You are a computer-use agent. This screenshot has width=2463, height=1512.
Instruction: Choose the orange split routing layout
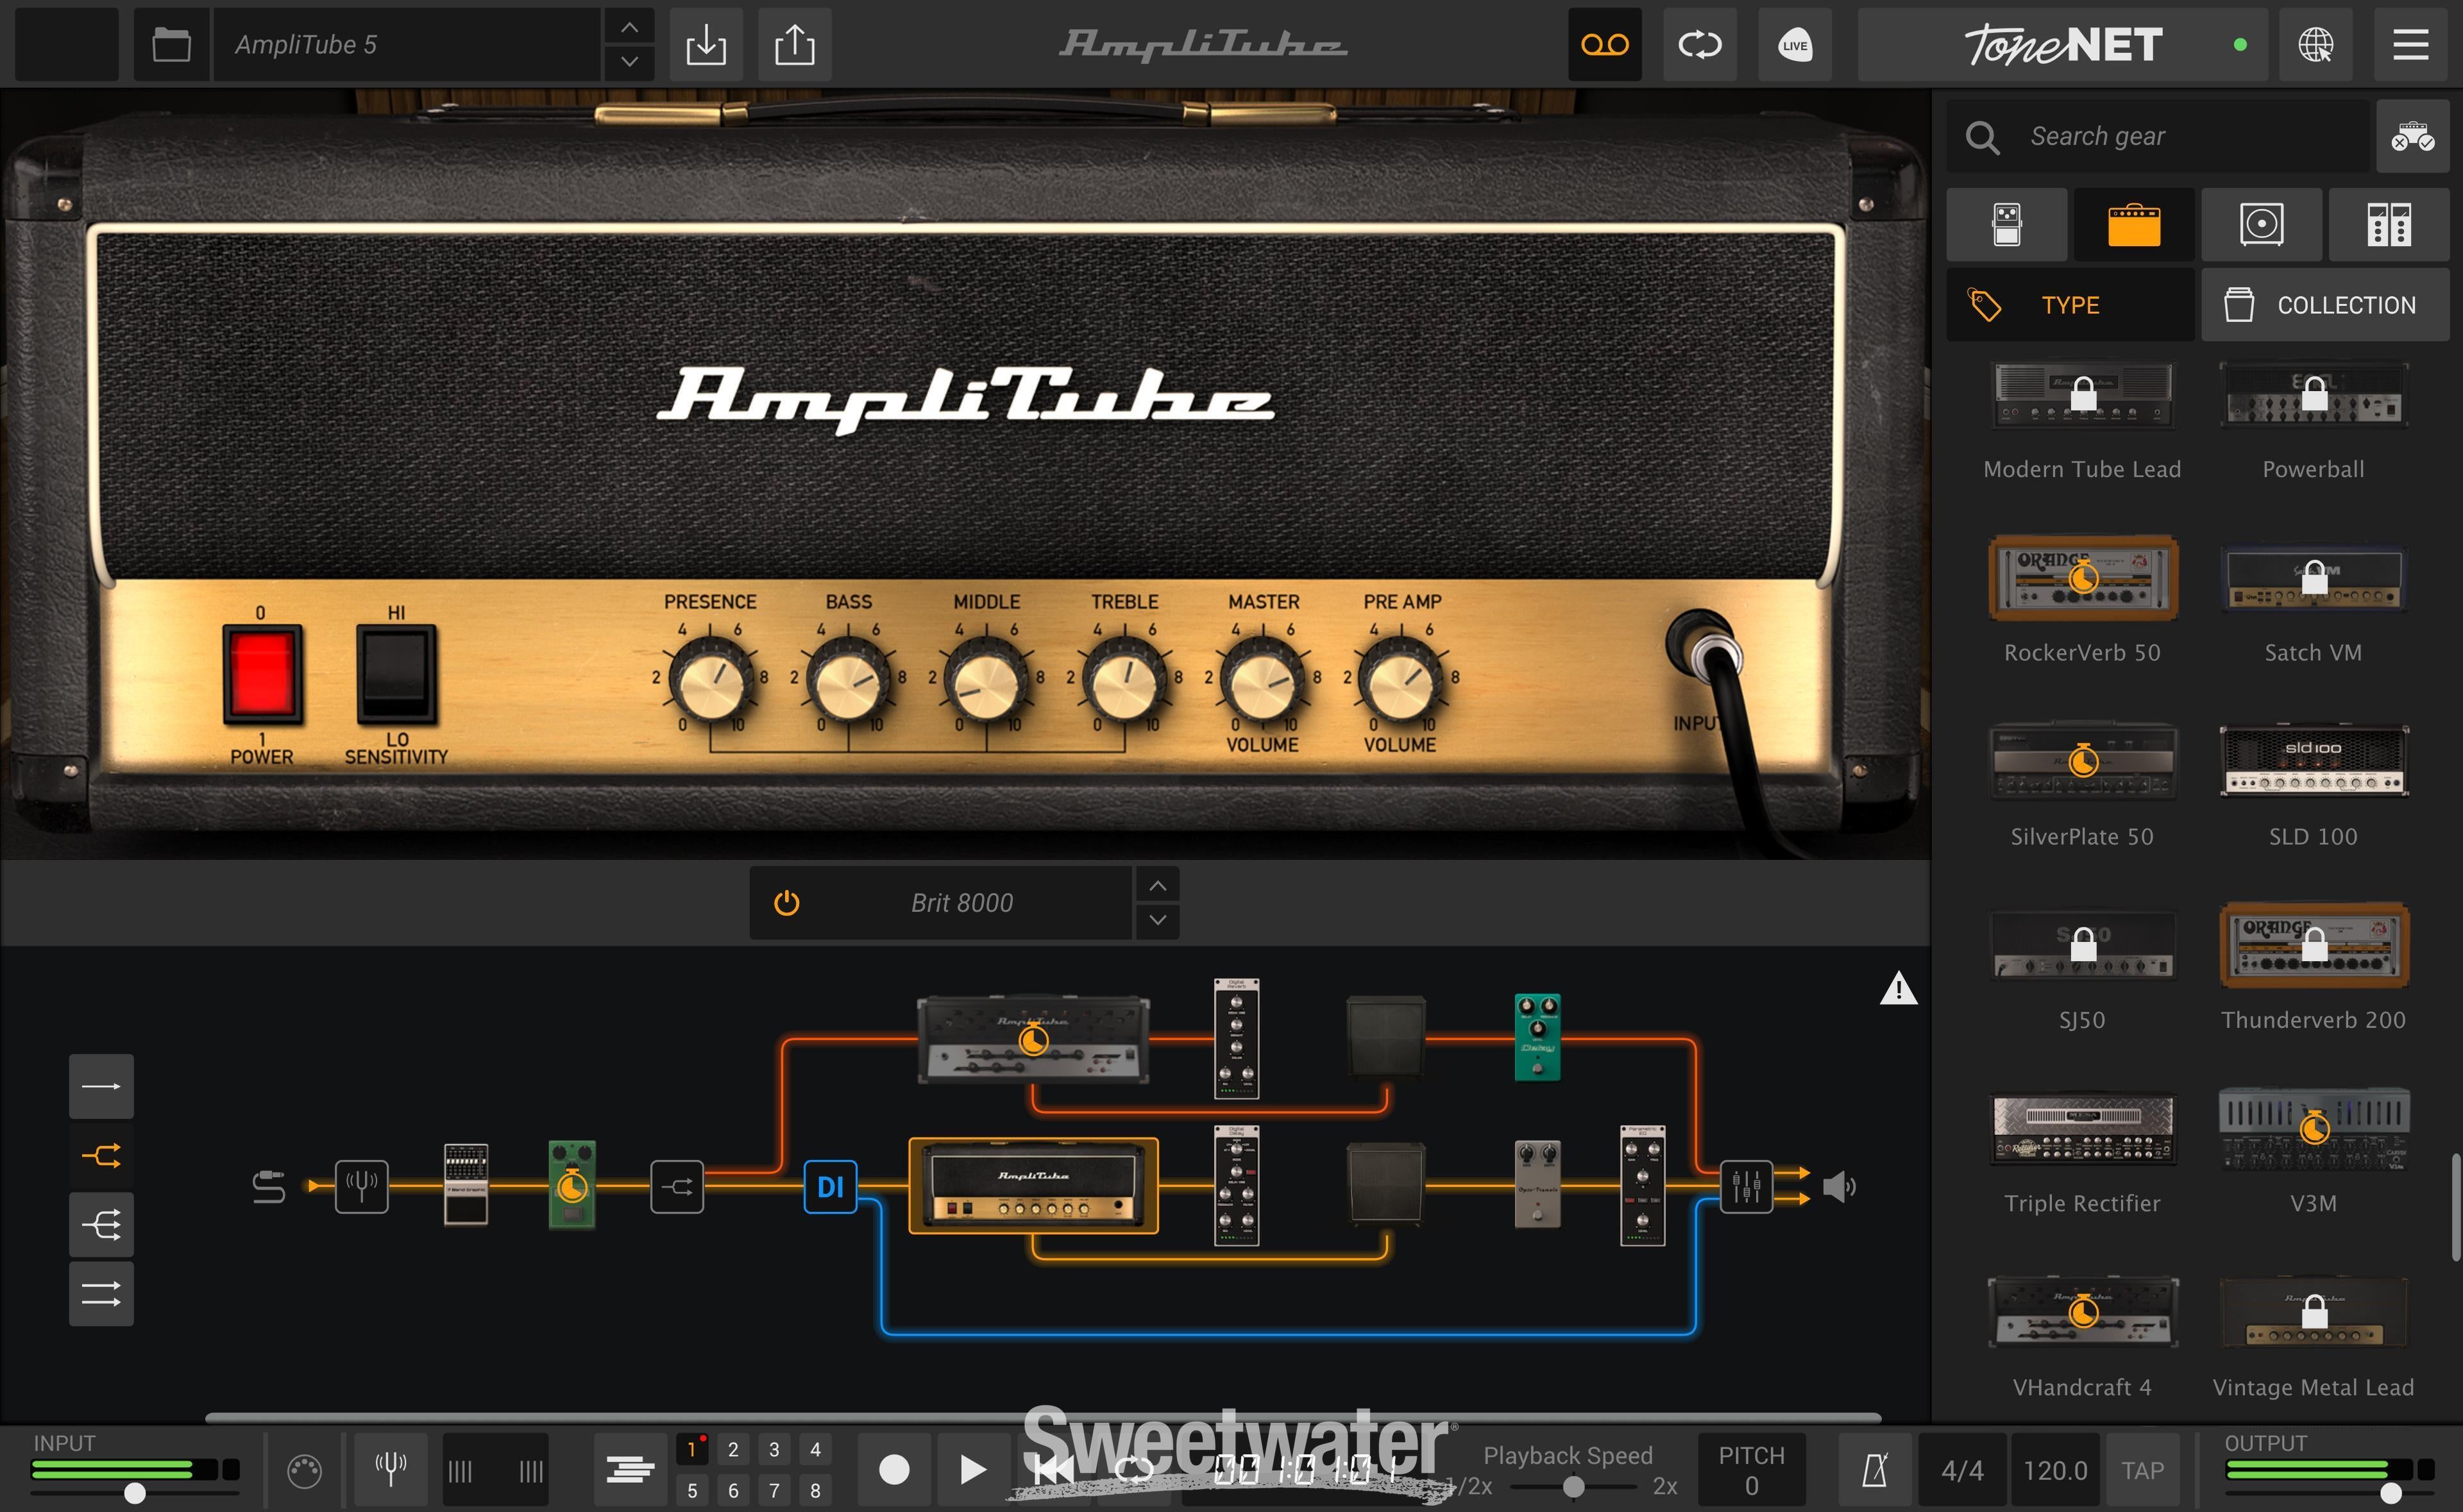coord(101,1156)
